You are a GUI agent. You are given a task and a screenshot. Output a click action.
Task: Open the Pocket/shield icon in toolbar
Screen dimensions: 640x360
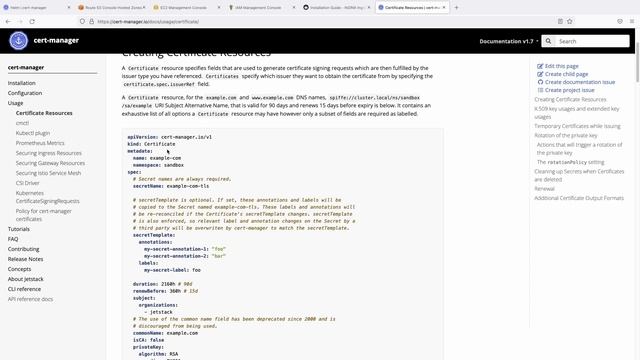click(x=620, y=21)
